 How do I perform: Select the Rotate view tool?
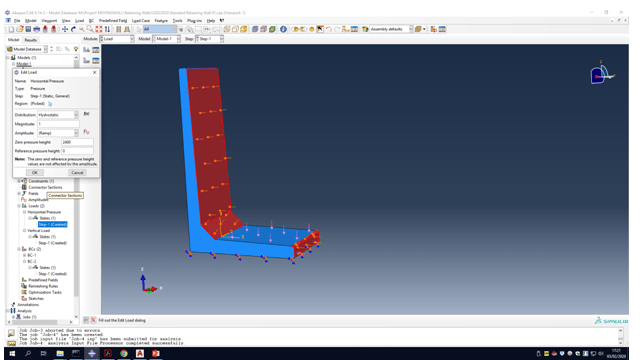[x=73, y=29]
